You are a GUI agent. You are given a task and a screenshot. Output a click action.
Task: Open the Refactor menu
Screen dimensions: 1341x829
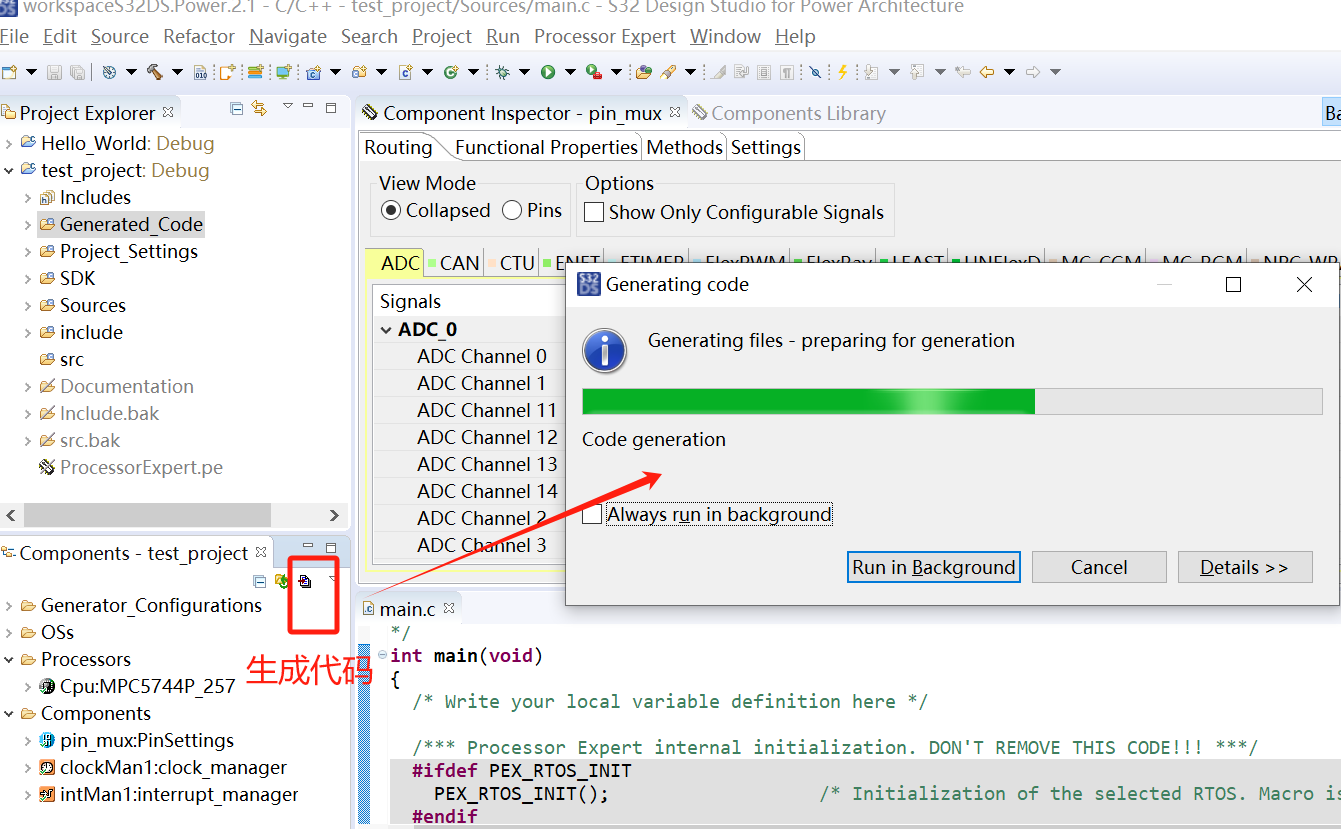point(198,36)
